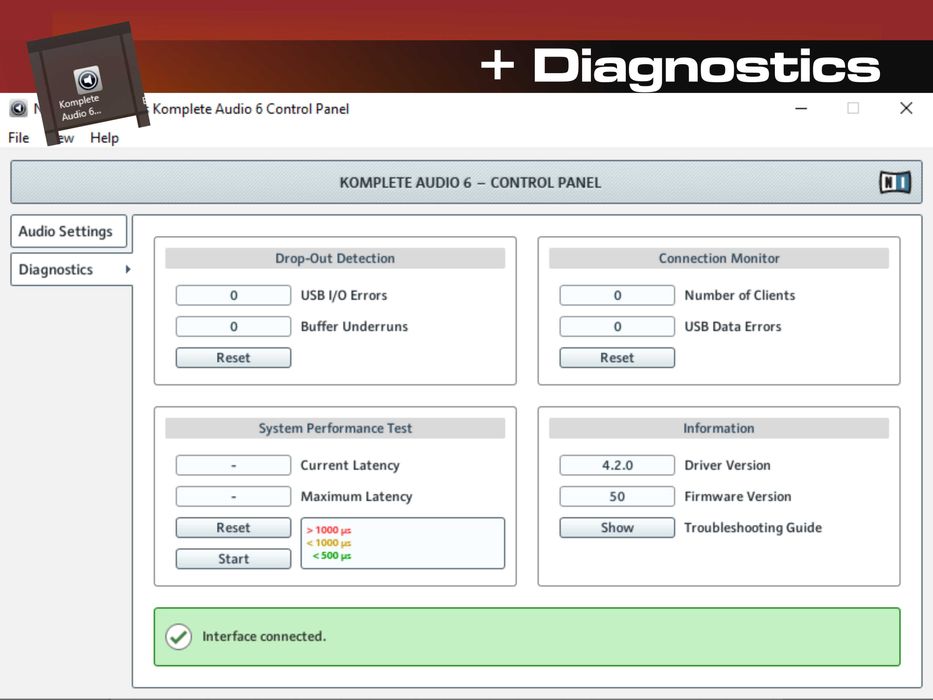Click the 'Interface connected.' status message
The height and width of the screenshot is (700, 933).
click(264, 636)
